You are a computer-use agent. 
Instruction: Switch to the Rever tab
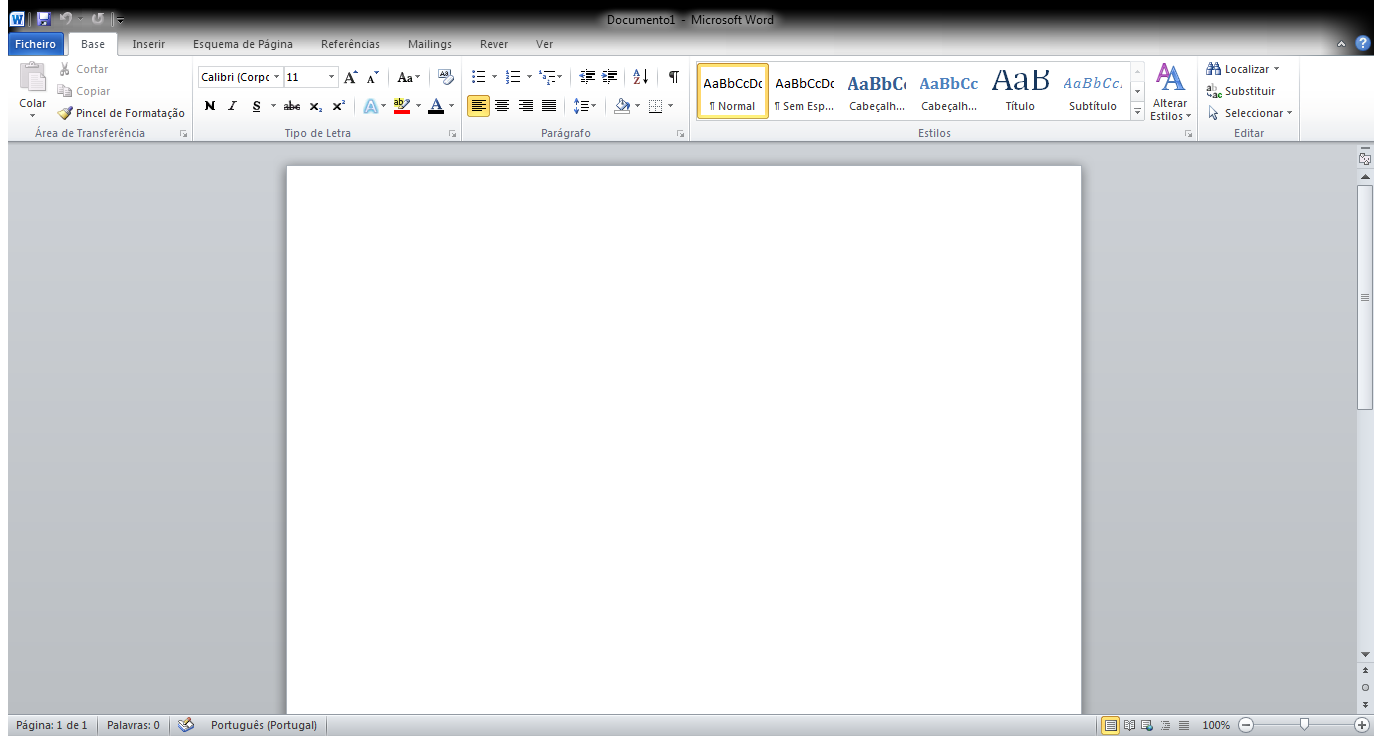pyautogui.click(x=494, y=44)
